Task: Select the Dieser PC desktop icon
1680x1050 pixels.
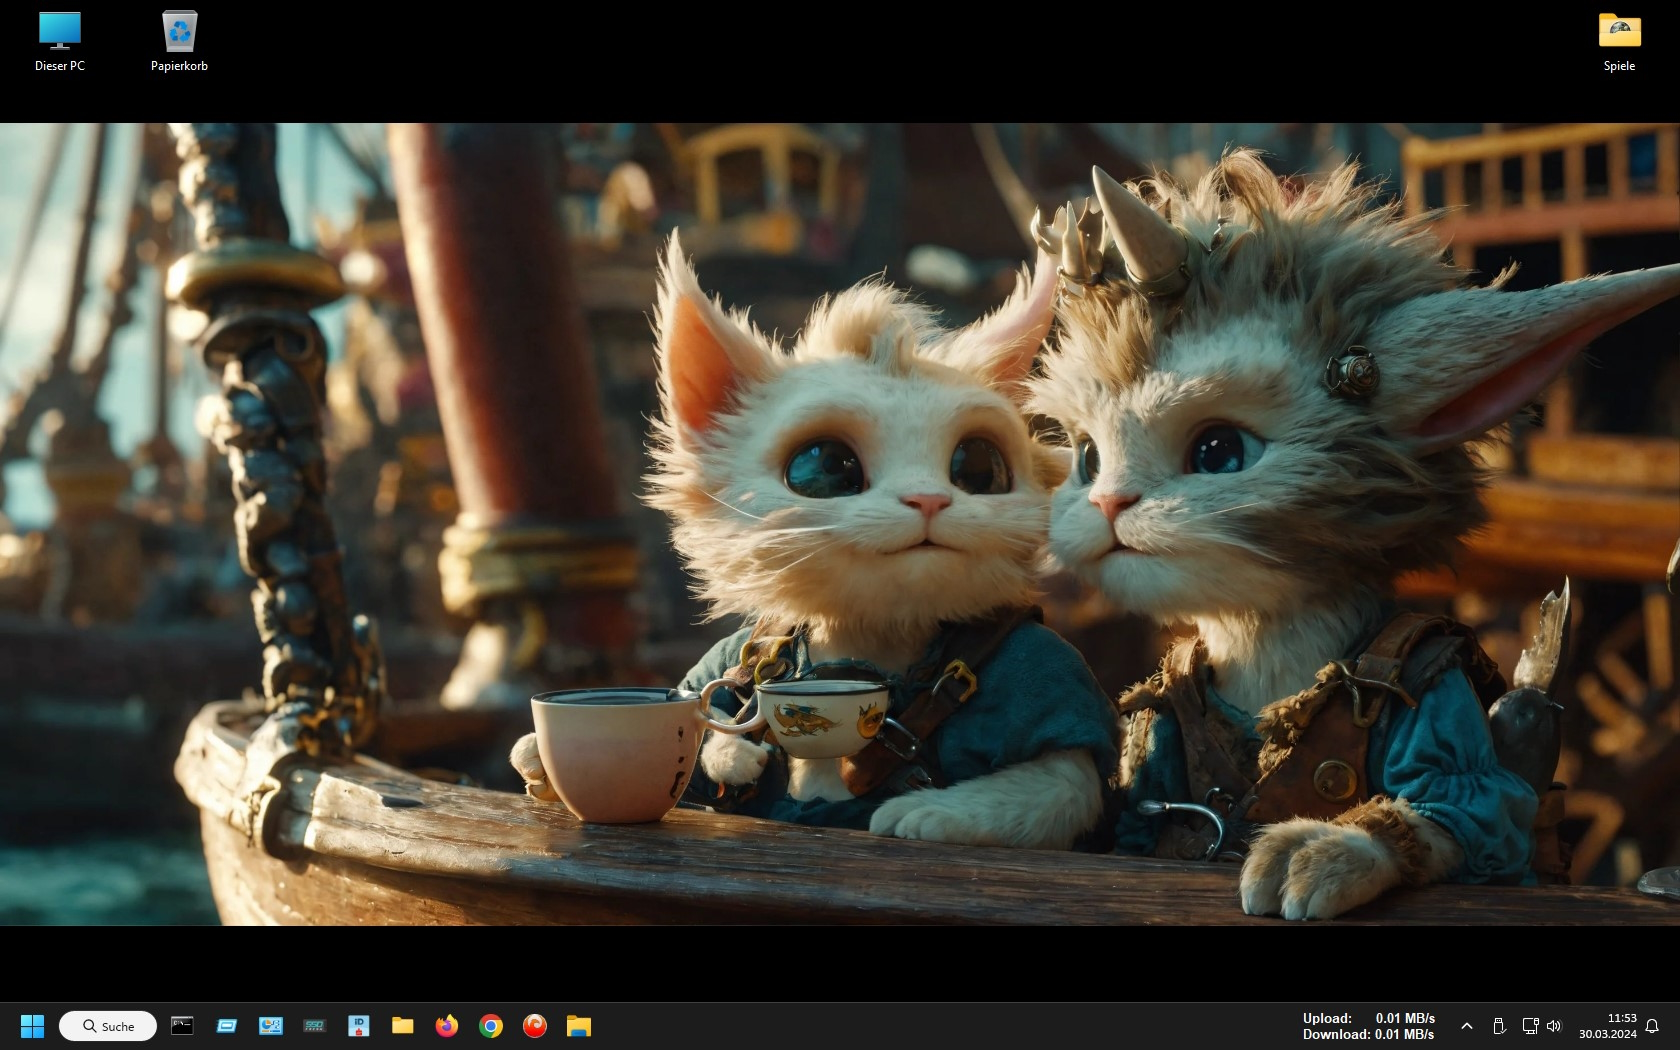Action: click(59, 42)
